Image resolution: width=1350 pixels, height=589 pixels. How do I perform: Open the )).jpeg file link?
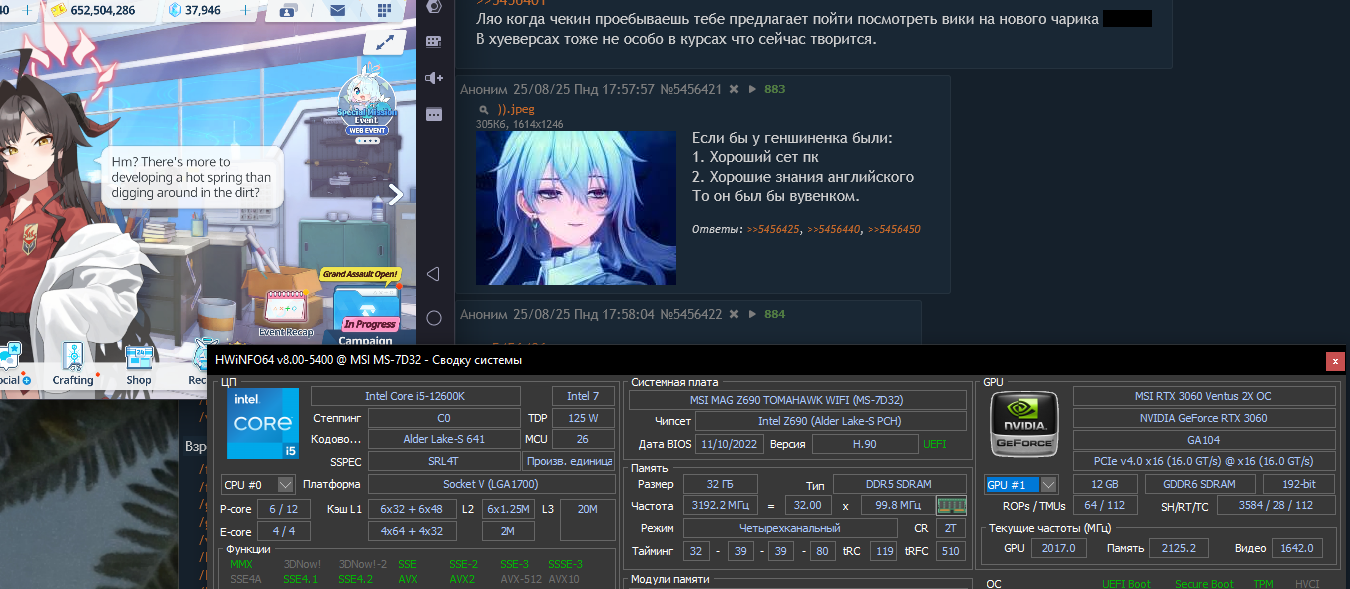pyautogui.click(x=516, y=109)
